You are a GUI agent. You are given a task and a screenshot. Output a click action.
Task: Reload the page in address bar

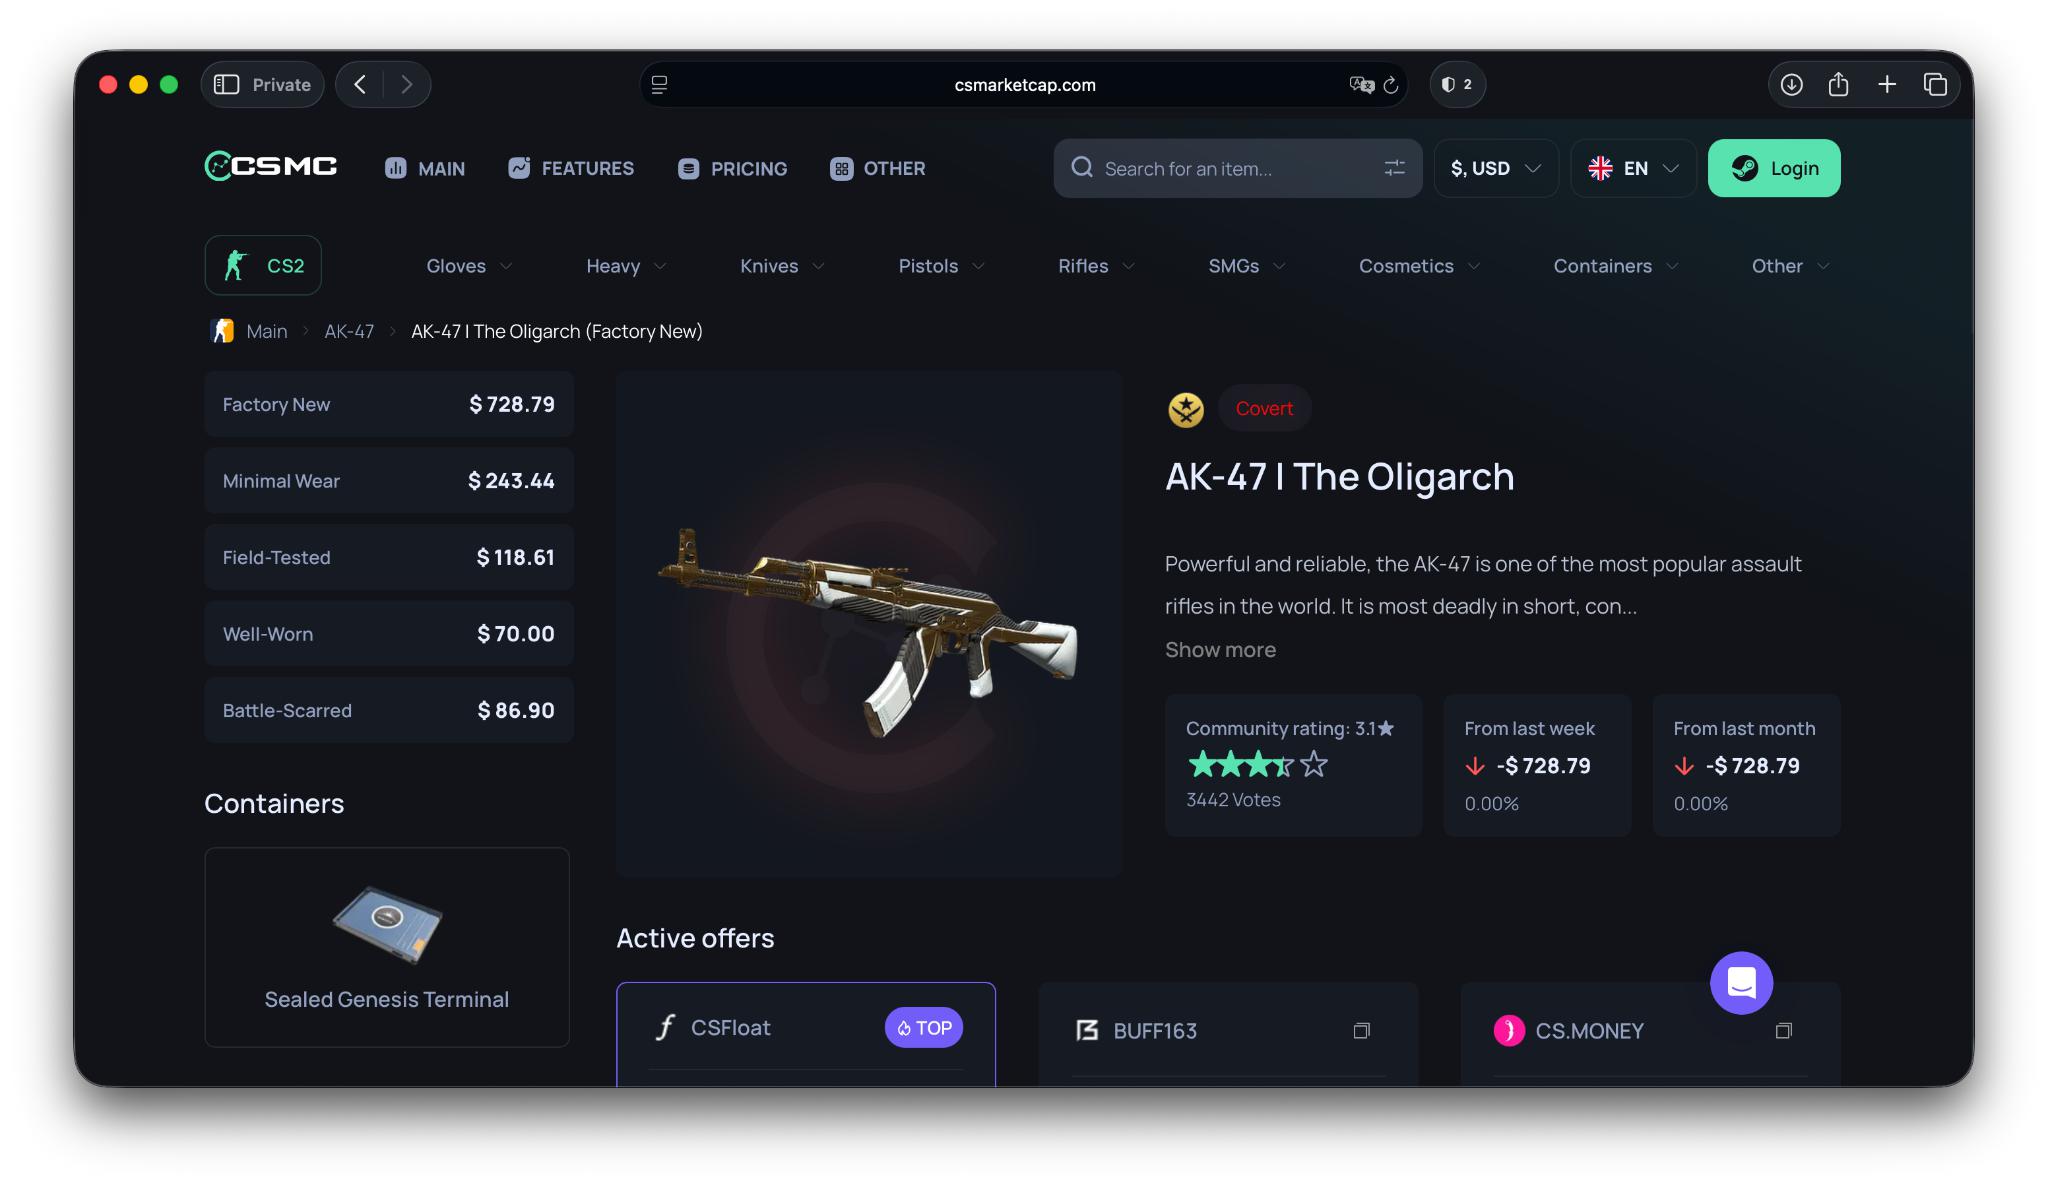click(1391, 85)
